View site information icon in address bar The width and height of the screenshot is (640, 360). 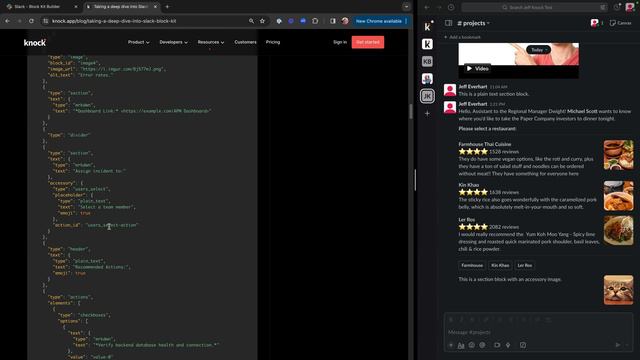46,21
